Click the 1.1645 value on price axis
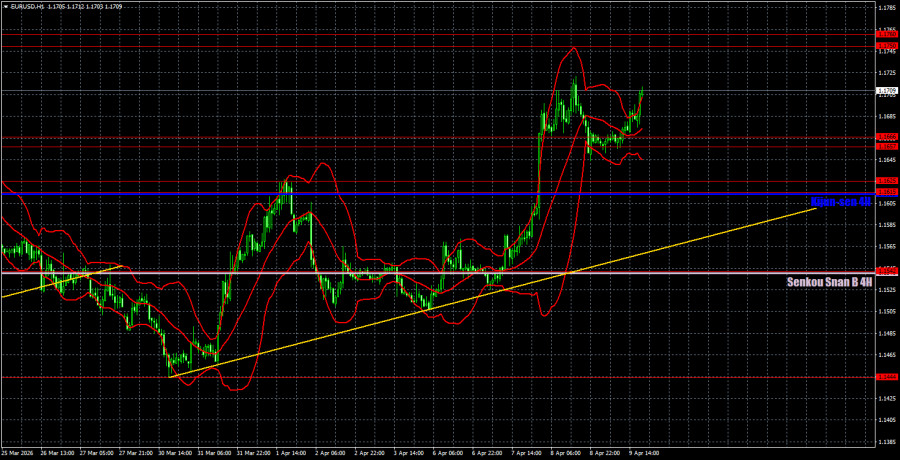The image size is (900, 460). click(887, 160)
